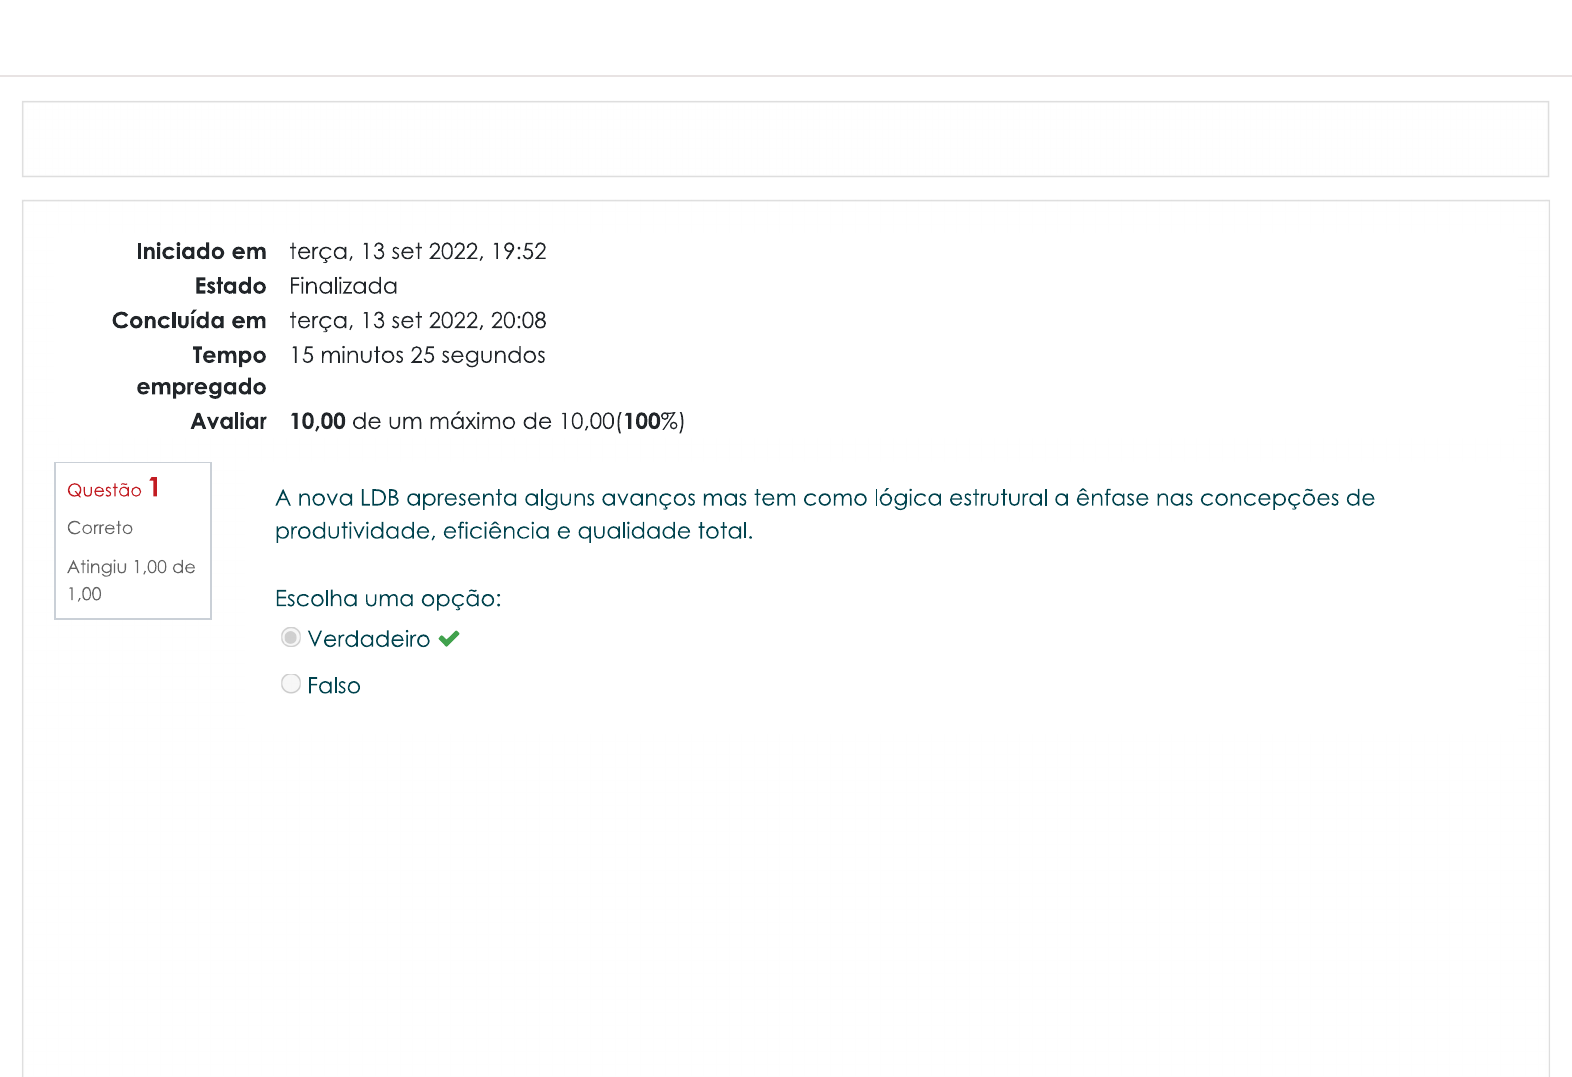Click the 15 minutos 25 segundos duration

417,356
